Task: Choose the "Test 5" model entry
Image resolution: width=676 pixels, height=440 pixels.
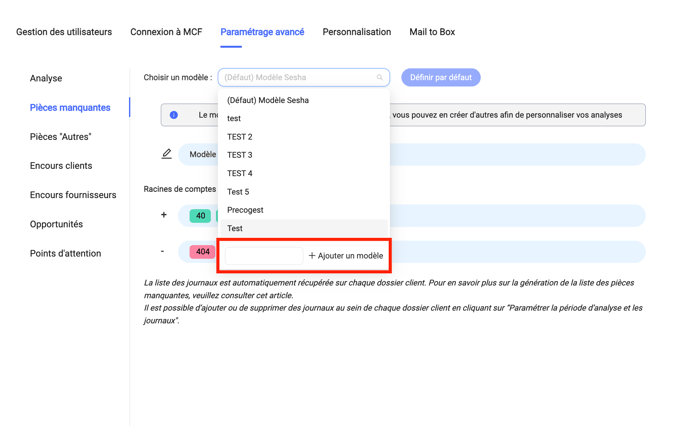Action: coord(238,192)
